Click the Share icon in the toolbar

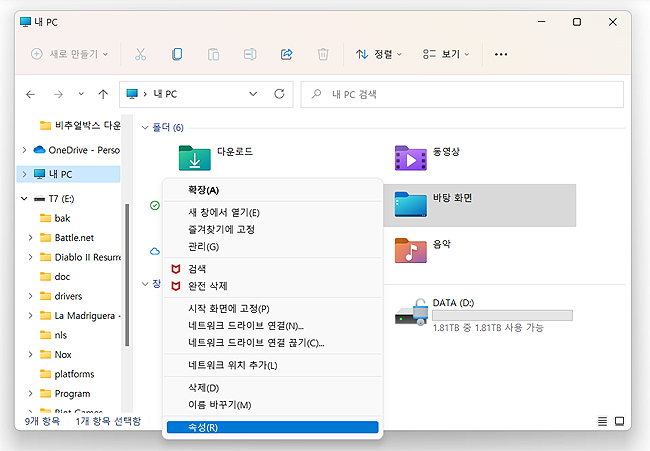click(286, 54)
